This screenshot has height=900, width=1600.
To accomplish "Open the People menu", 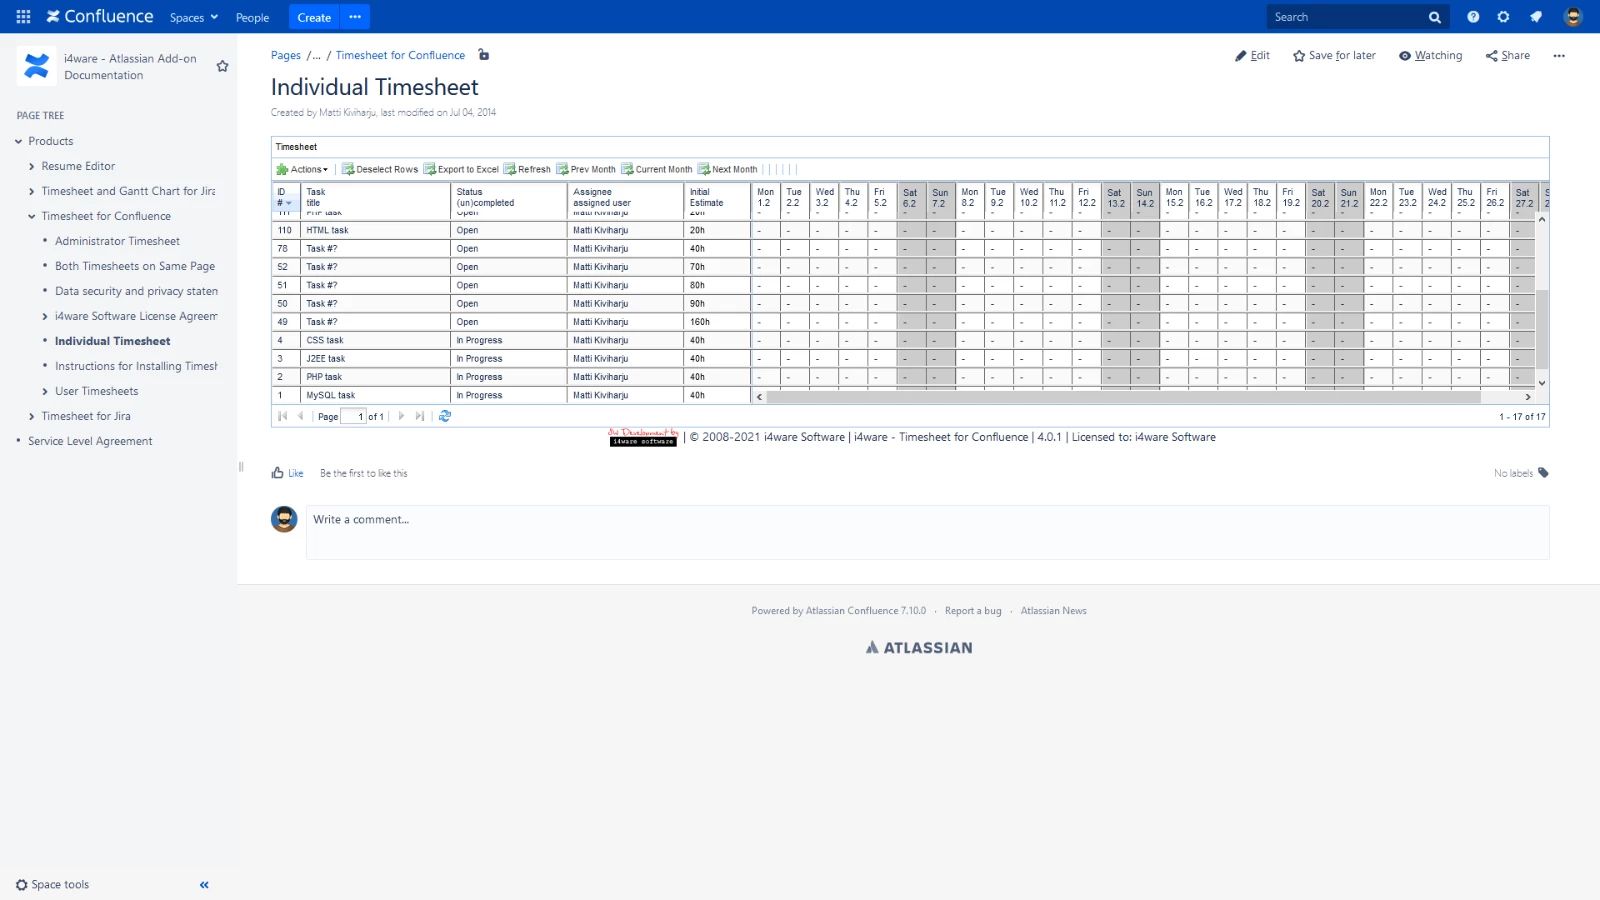I will coord(252,18).
